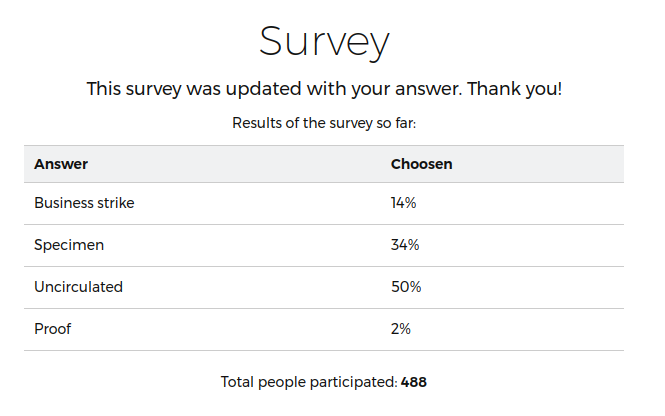Click the 14% result value
This screenshot has width=665, height=416.
coord(403,203)
